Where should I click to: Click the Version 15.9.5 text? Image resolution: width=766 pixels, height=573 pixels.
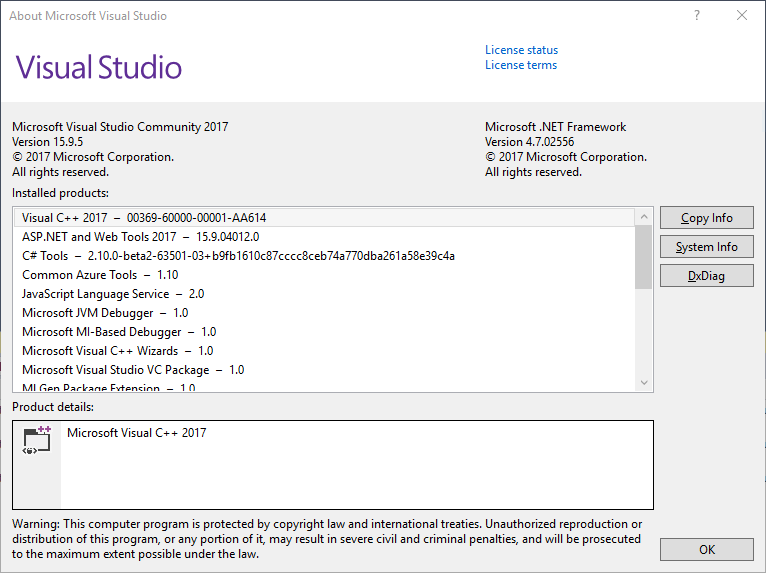click(x=48, y=142)
